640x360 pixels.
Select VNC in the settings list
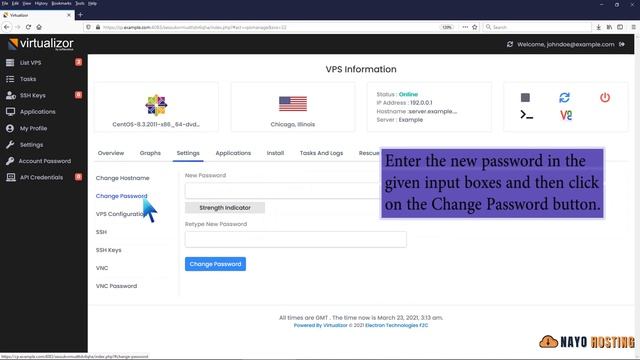tap(102, 268)
